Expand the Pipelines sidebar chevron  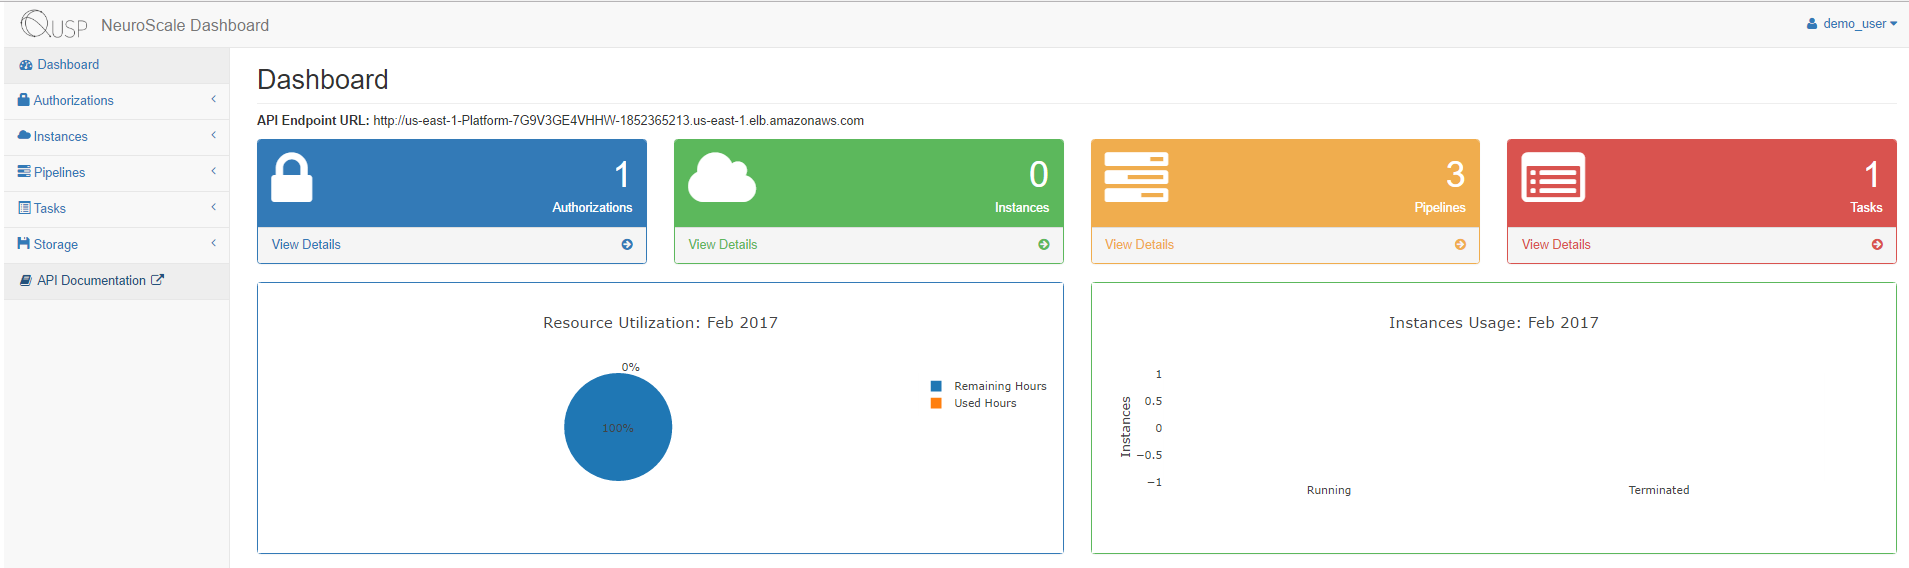click(x=213, y=171)
